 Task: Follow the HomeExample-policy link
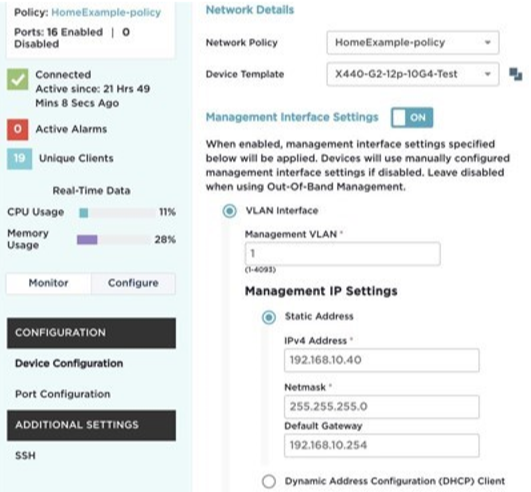106,13
